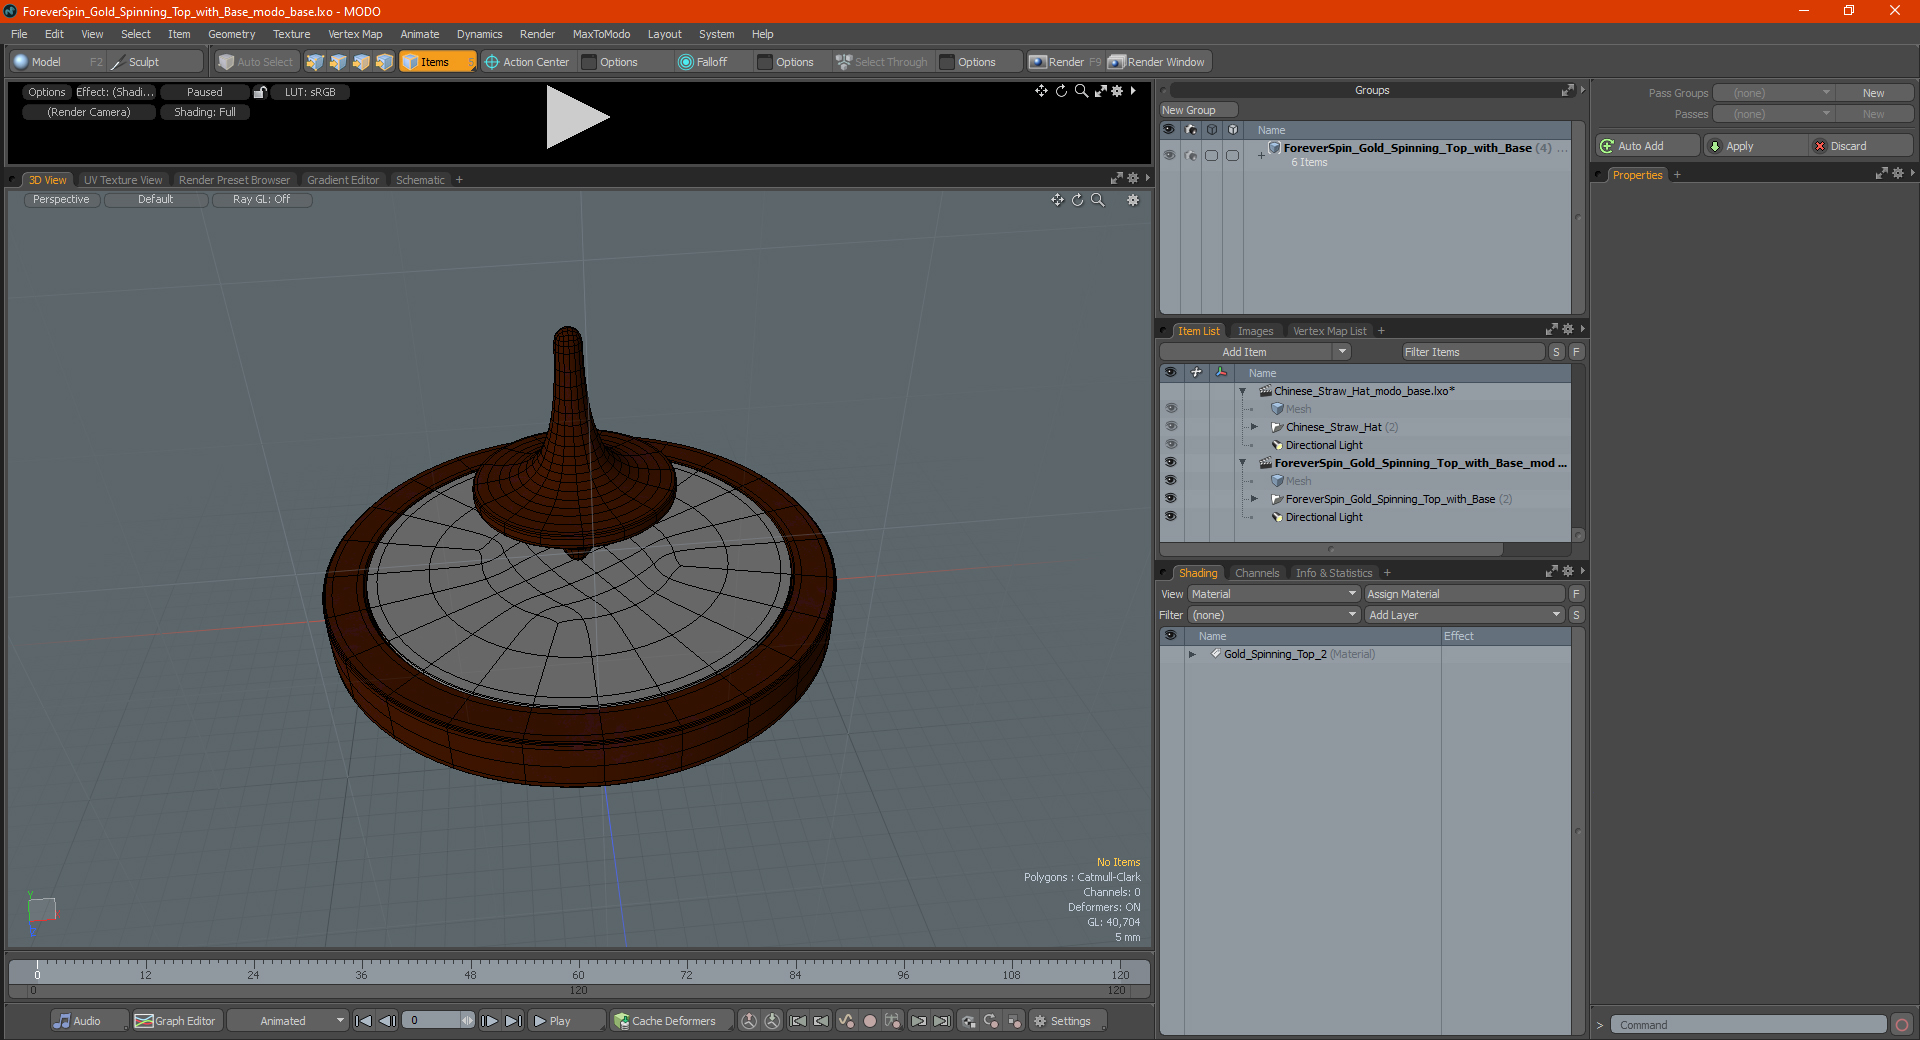
Task: Click 3D viewport pan move icon
Action: [x=1057, y=200]
